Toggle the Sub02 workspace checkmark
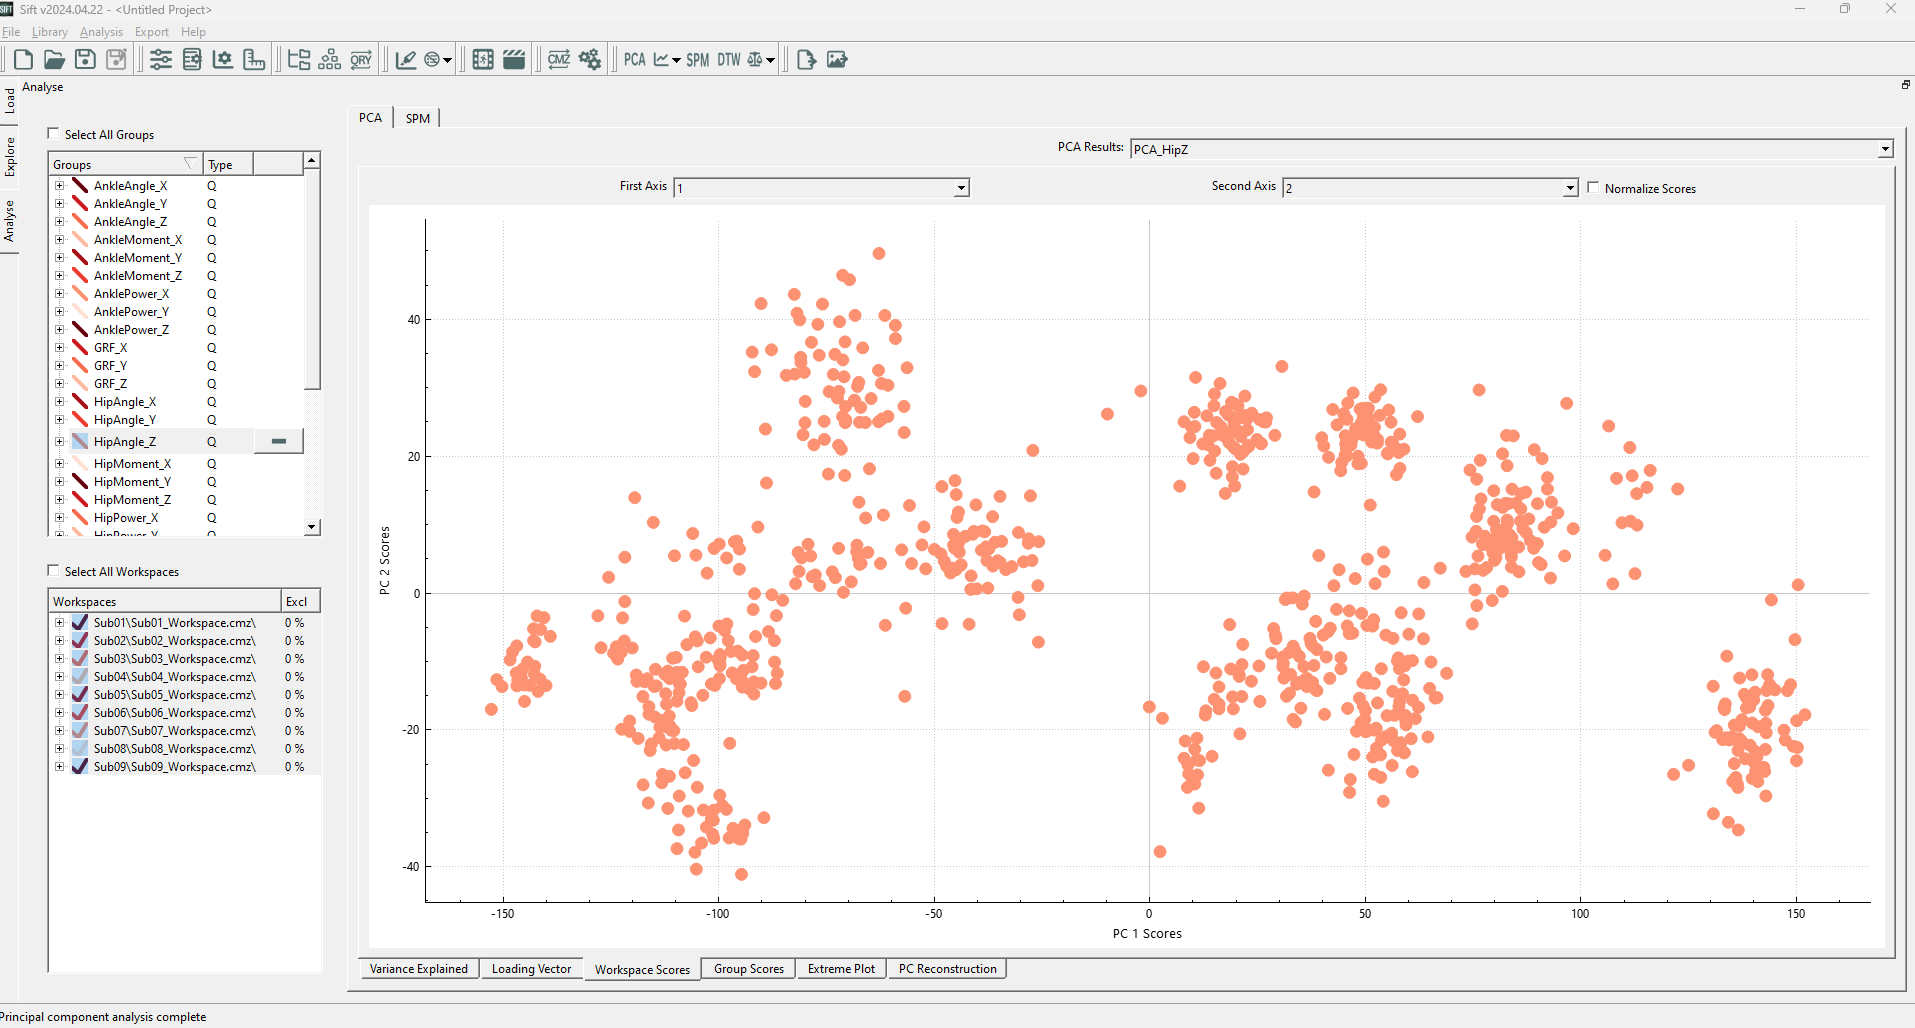1915x1028 pixels. (80, 641)
